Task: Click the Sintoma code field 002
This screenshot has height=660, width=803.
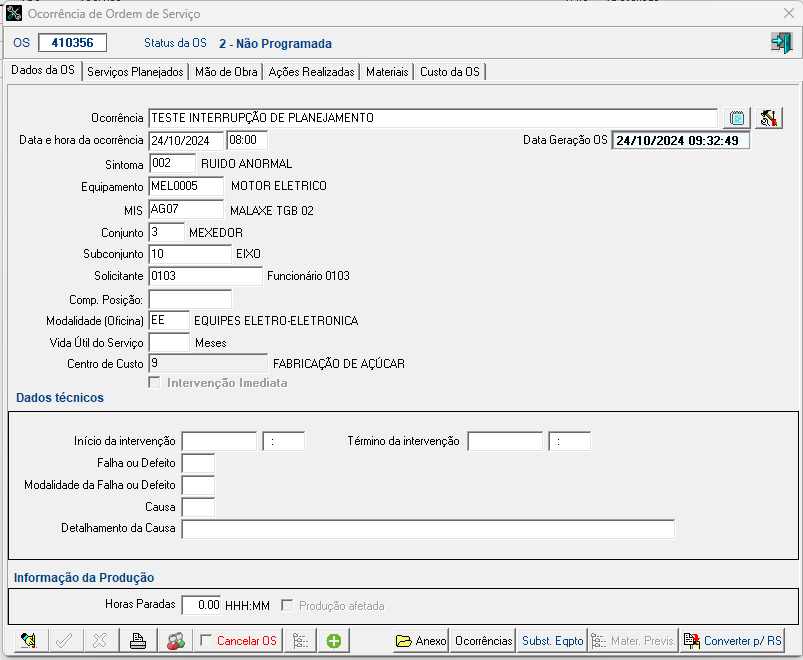Action: click(x=172, y=163)
